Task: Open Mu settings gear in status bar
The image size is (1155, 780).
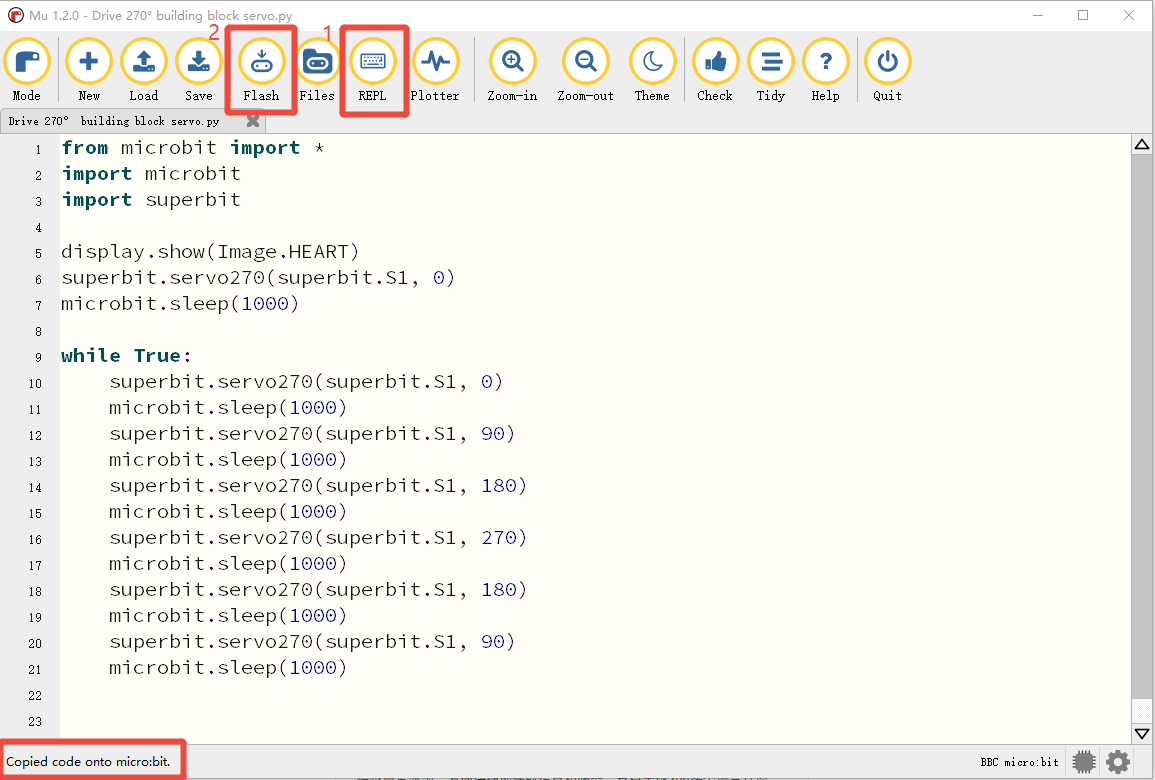Action: pyautogui.click(x=1118, y=762)
